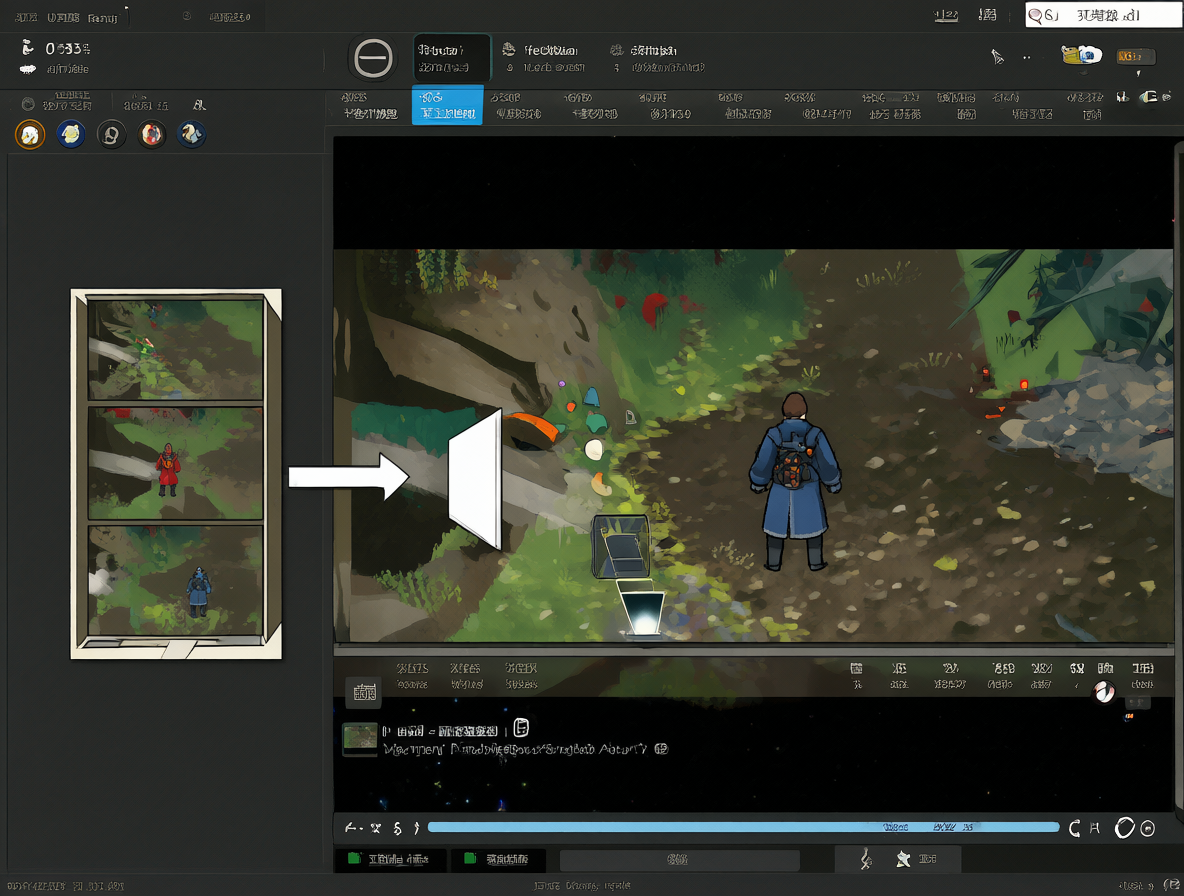The image size is (1184, 896).
Task: Click the grey square button below the video's left edge
Action: tap(364, 693)
